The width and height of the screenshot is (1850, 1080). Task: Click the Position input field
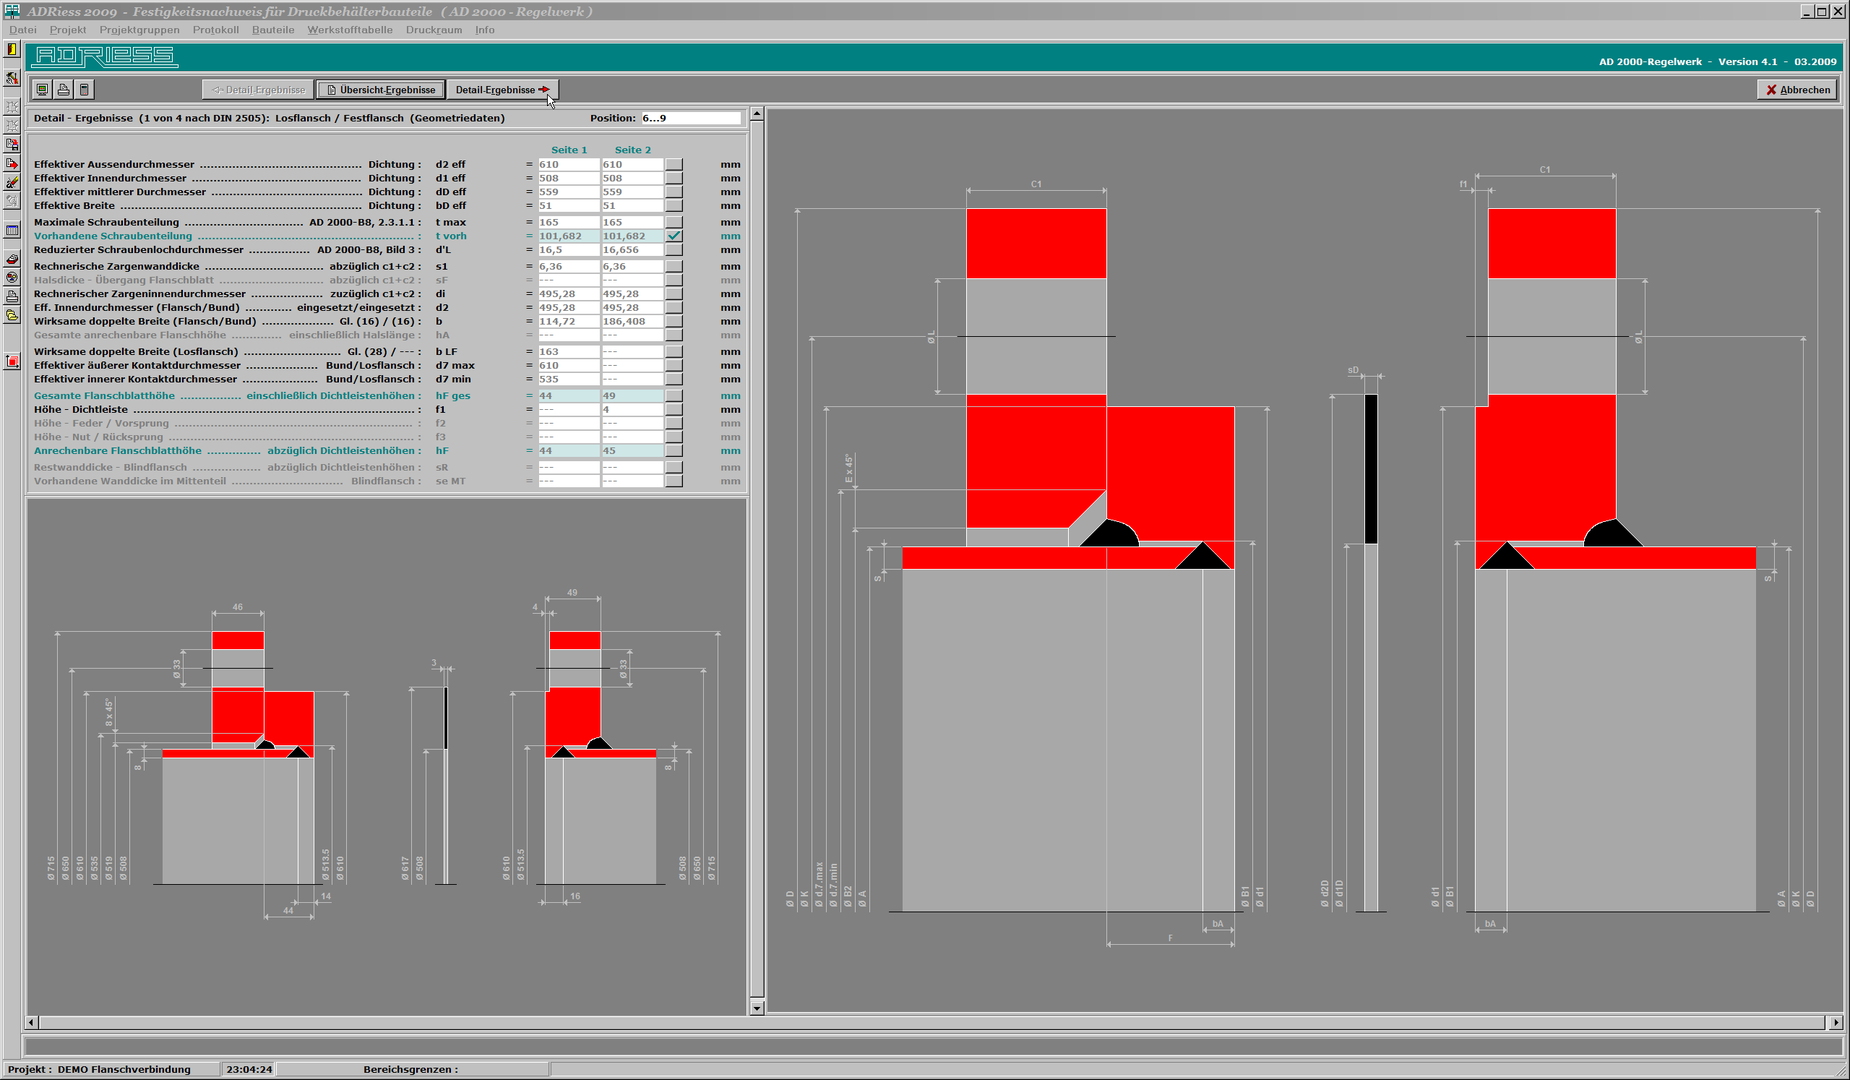click(x=690, y=118)
